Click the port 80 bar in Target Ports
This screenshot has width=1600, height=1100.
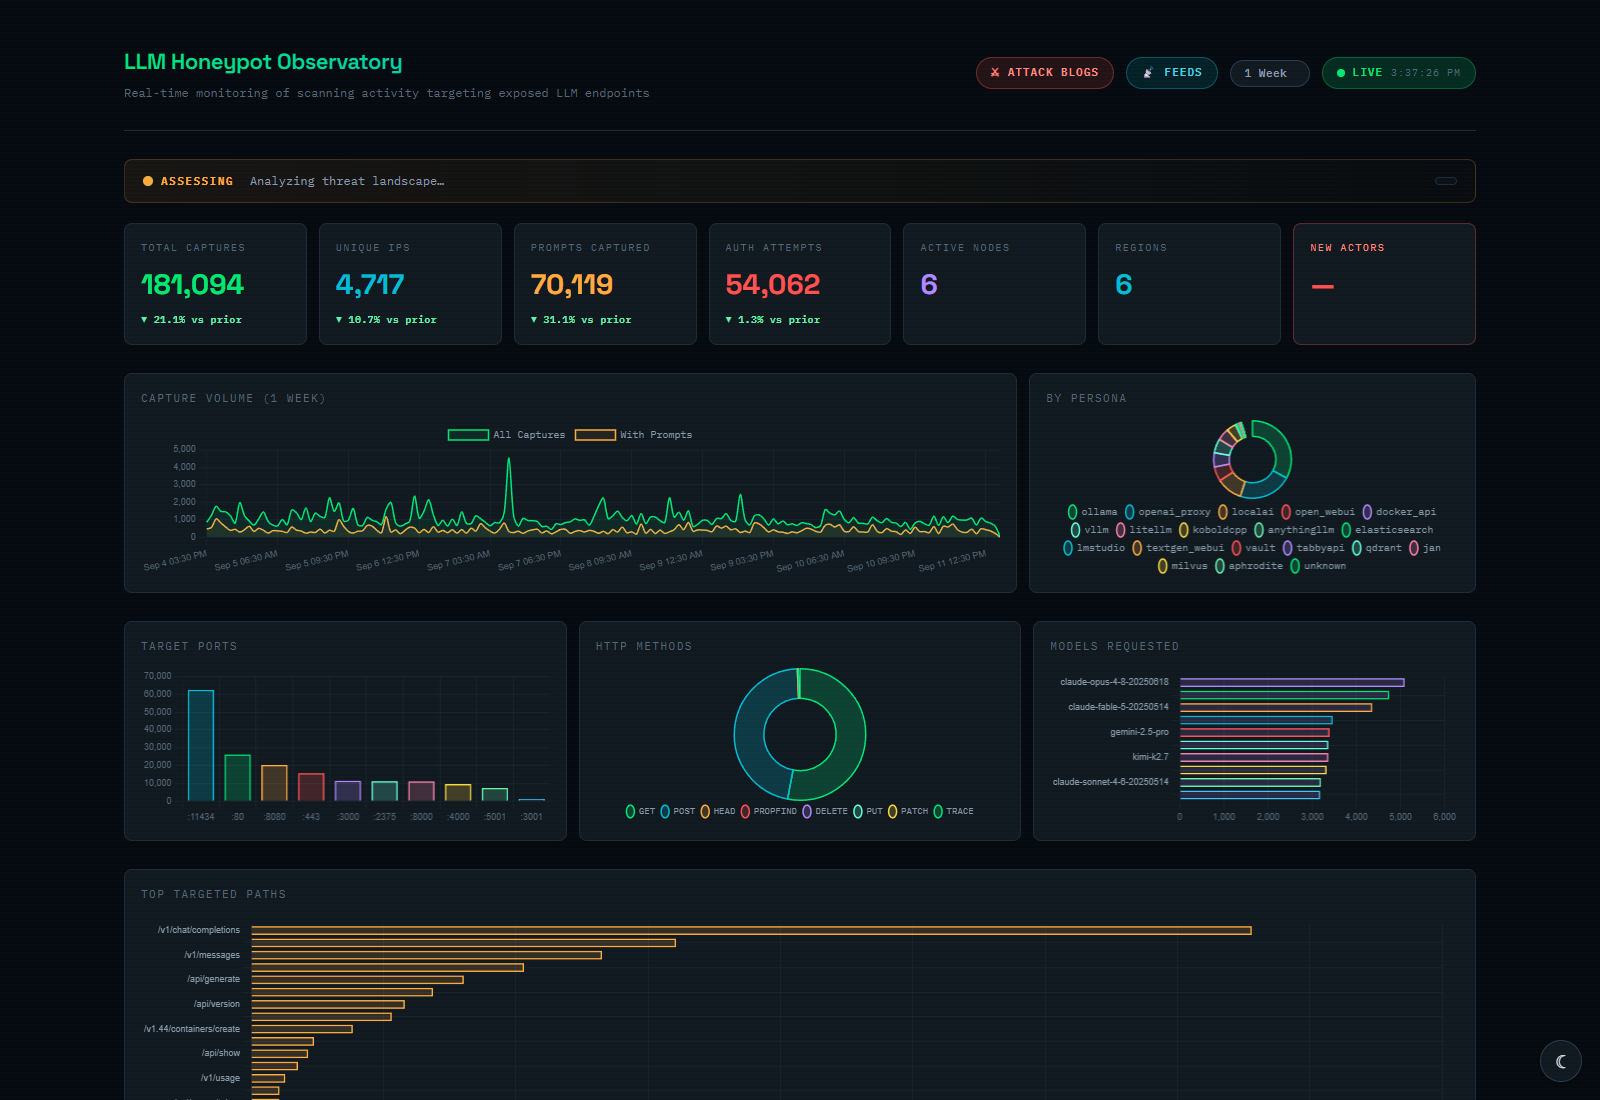238,777
